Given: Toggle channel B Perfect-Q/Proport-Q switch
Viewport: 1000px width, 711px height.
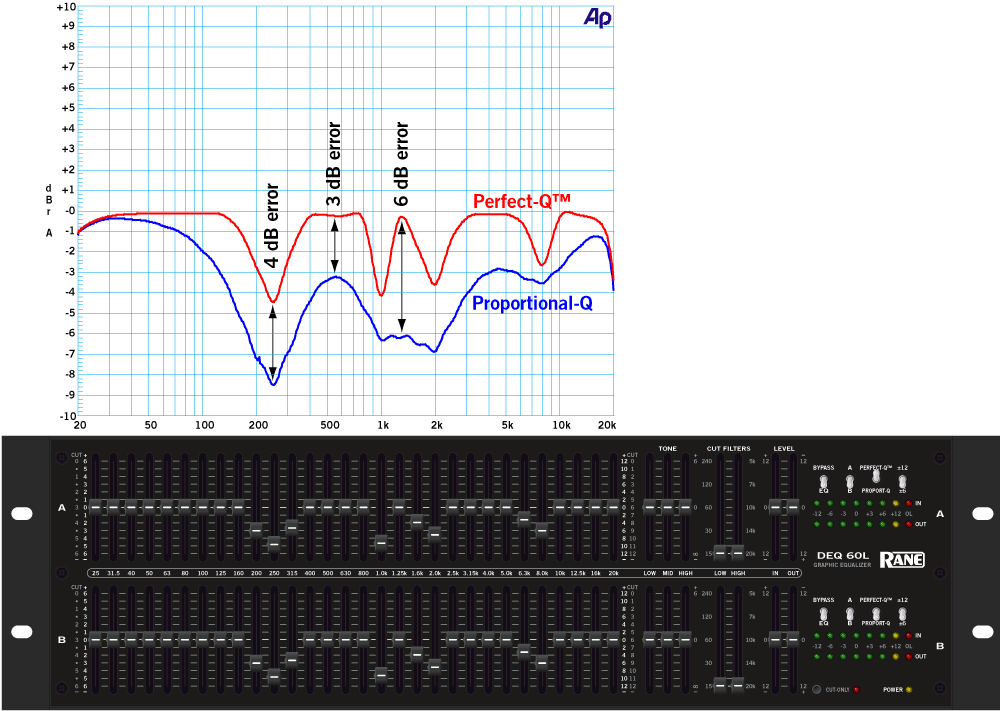Looking at the screenshot, I should pos(876,613).
